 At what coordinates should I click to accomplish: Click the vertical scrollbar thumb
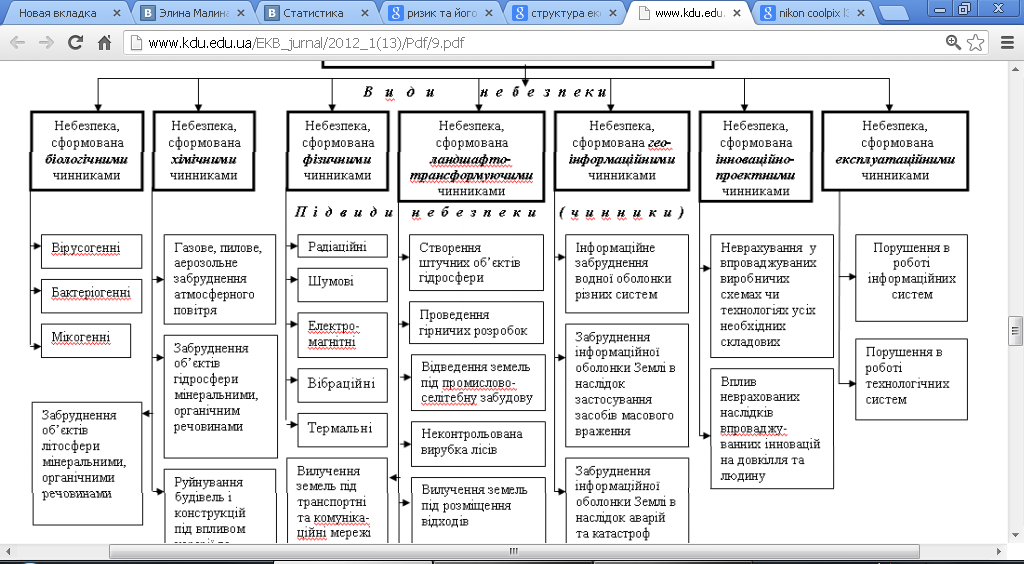1016,330
